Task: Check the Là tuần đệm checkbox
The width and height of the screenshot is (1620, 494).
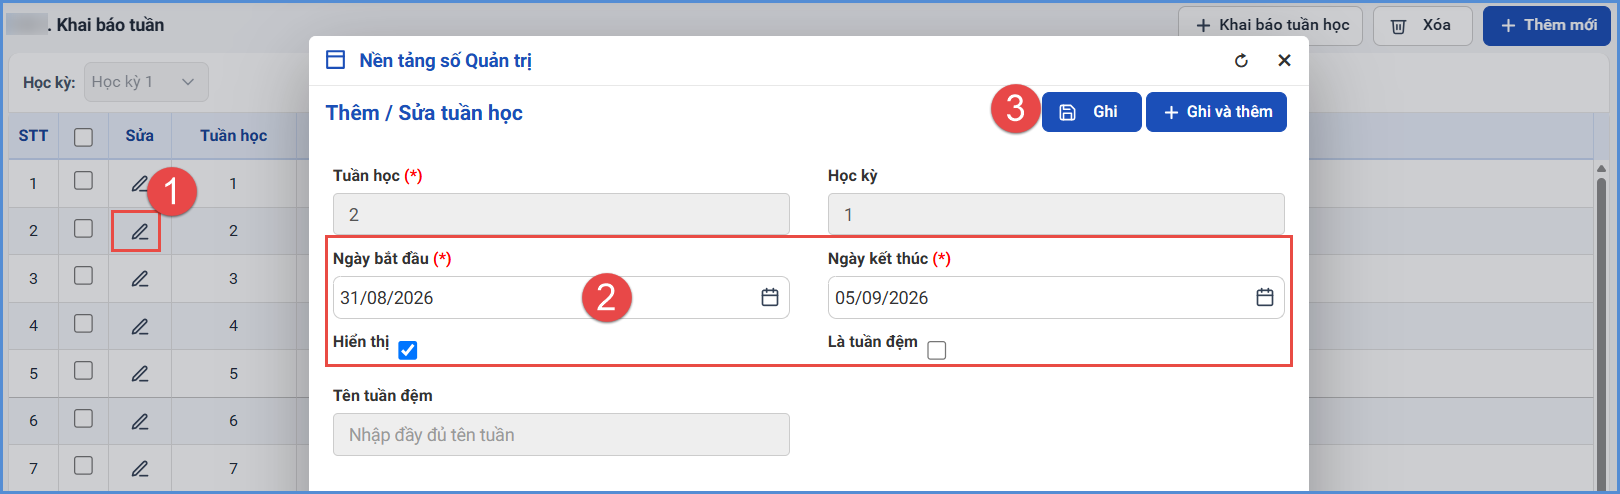Action: pos(937,350)
